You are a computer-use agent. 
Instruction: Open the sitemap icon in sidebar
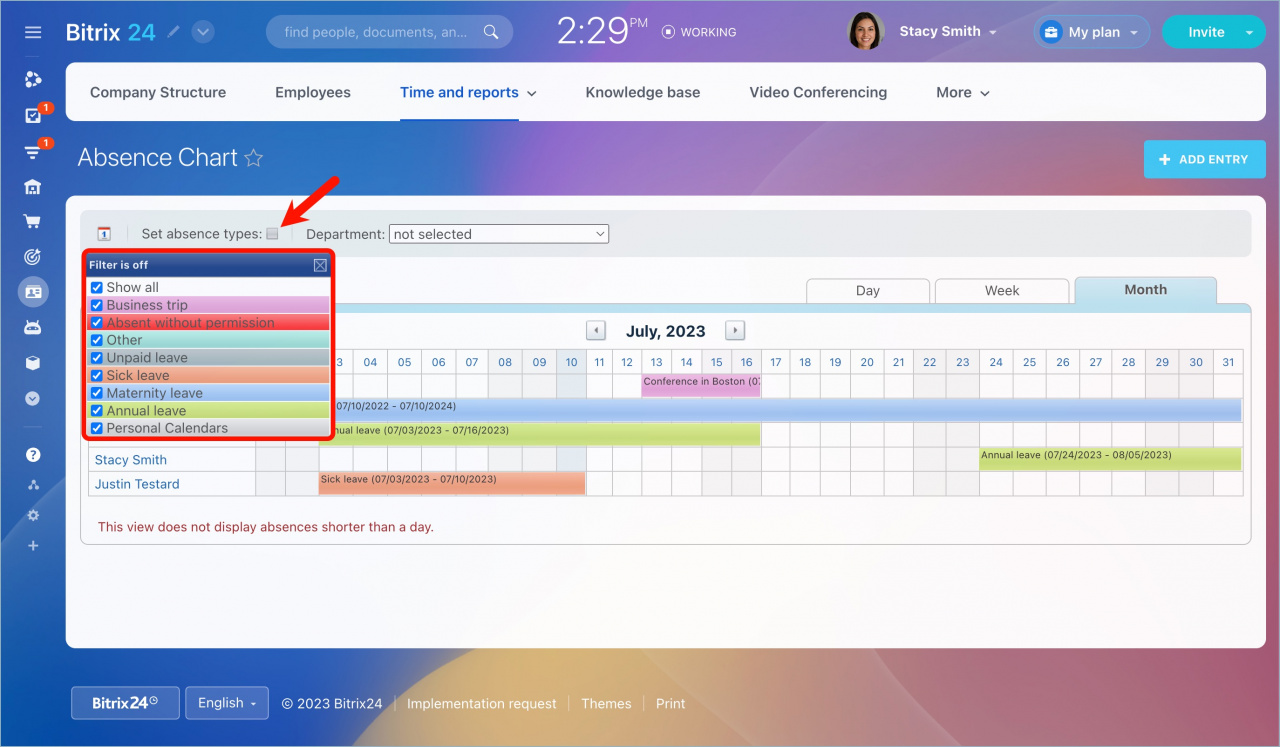[33, 485]
